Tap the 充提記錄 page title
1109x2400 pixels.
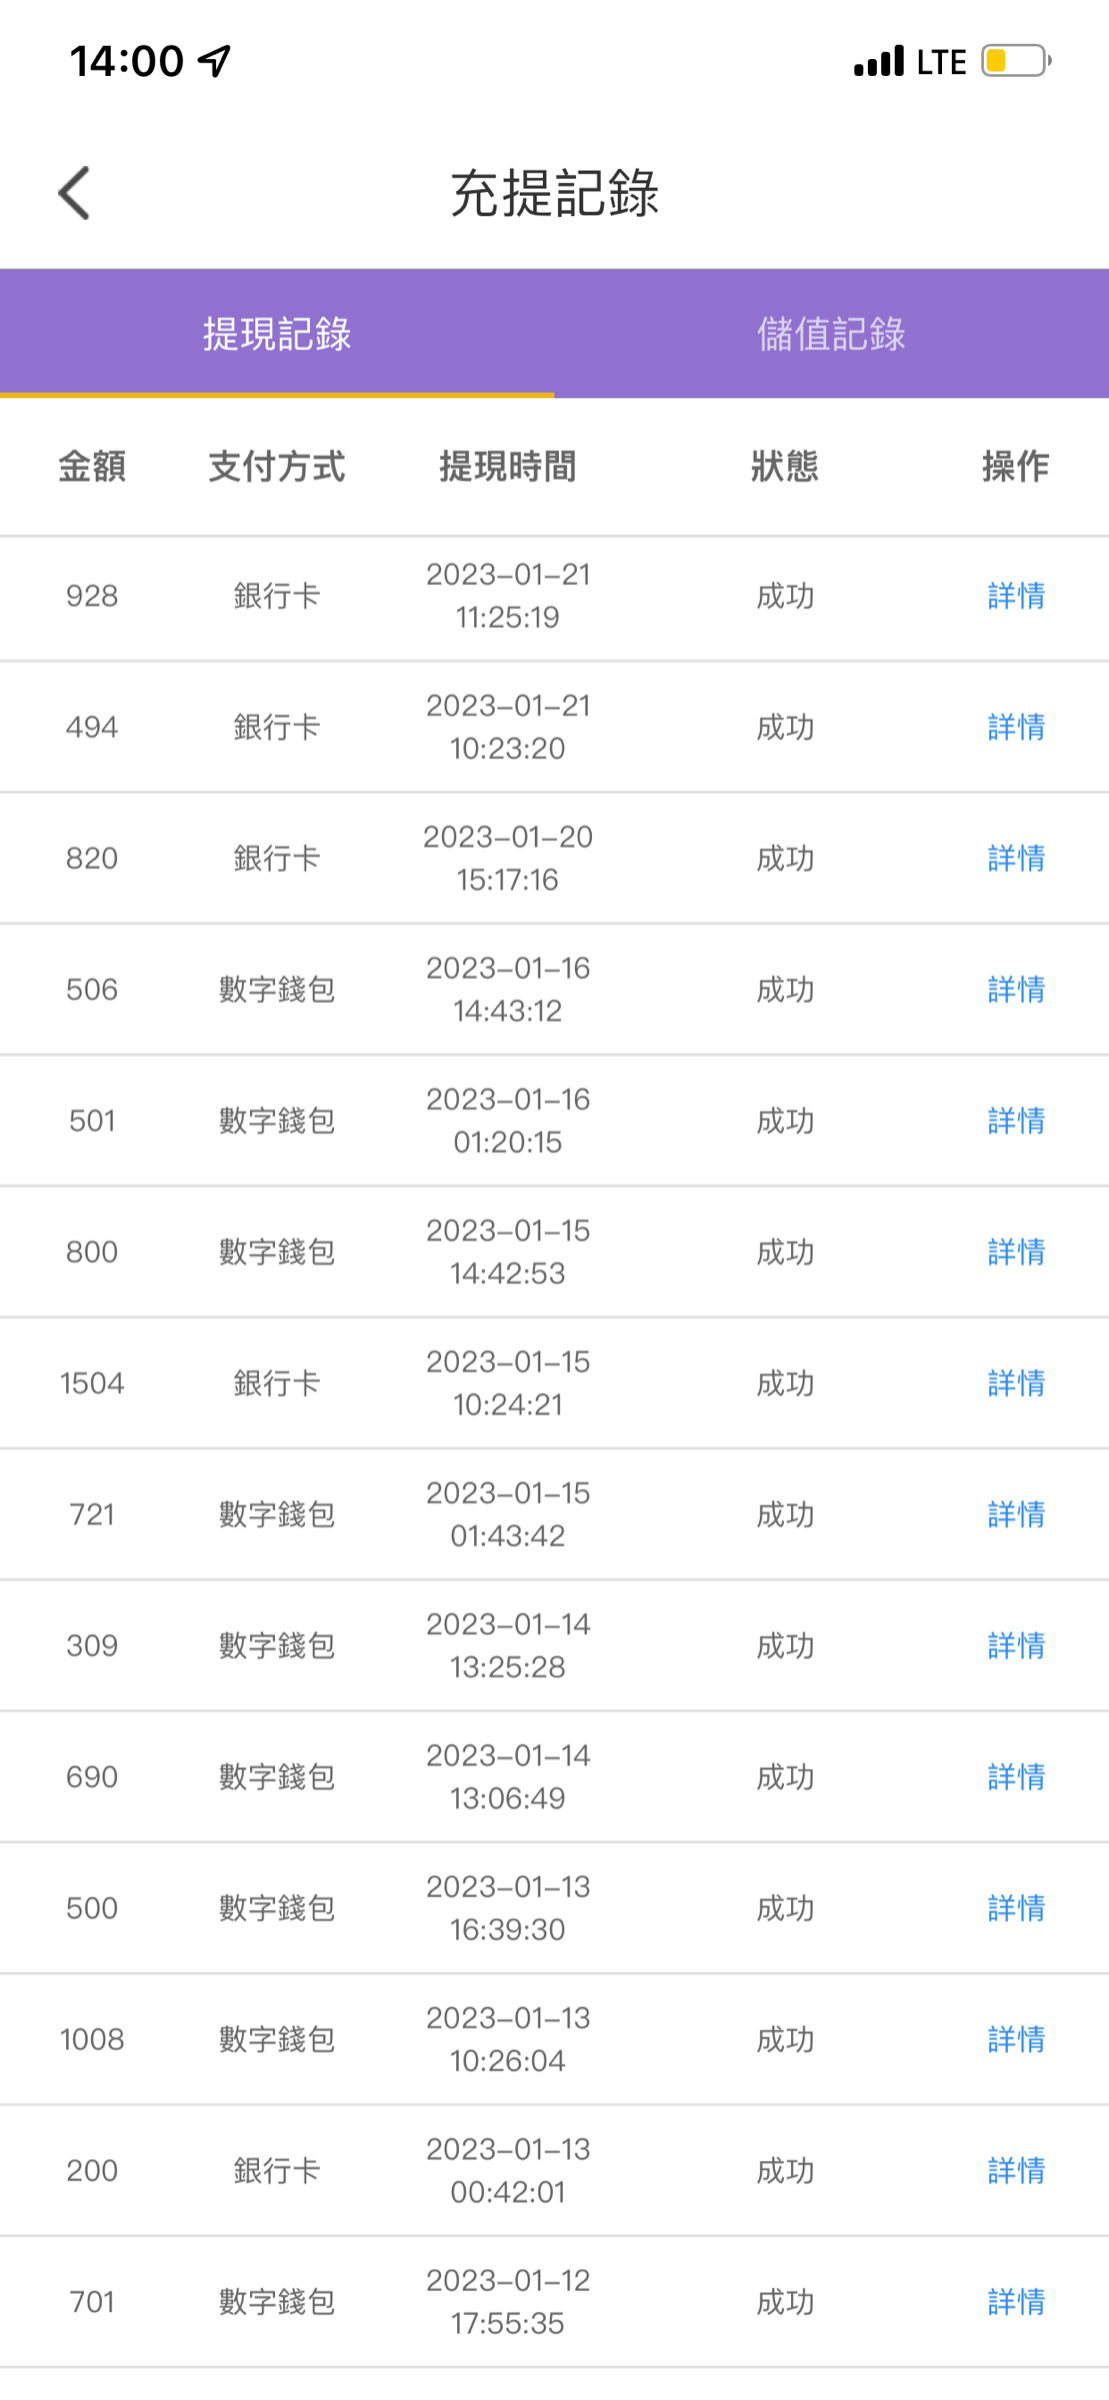pyautogui.click(x=554, y=193)
